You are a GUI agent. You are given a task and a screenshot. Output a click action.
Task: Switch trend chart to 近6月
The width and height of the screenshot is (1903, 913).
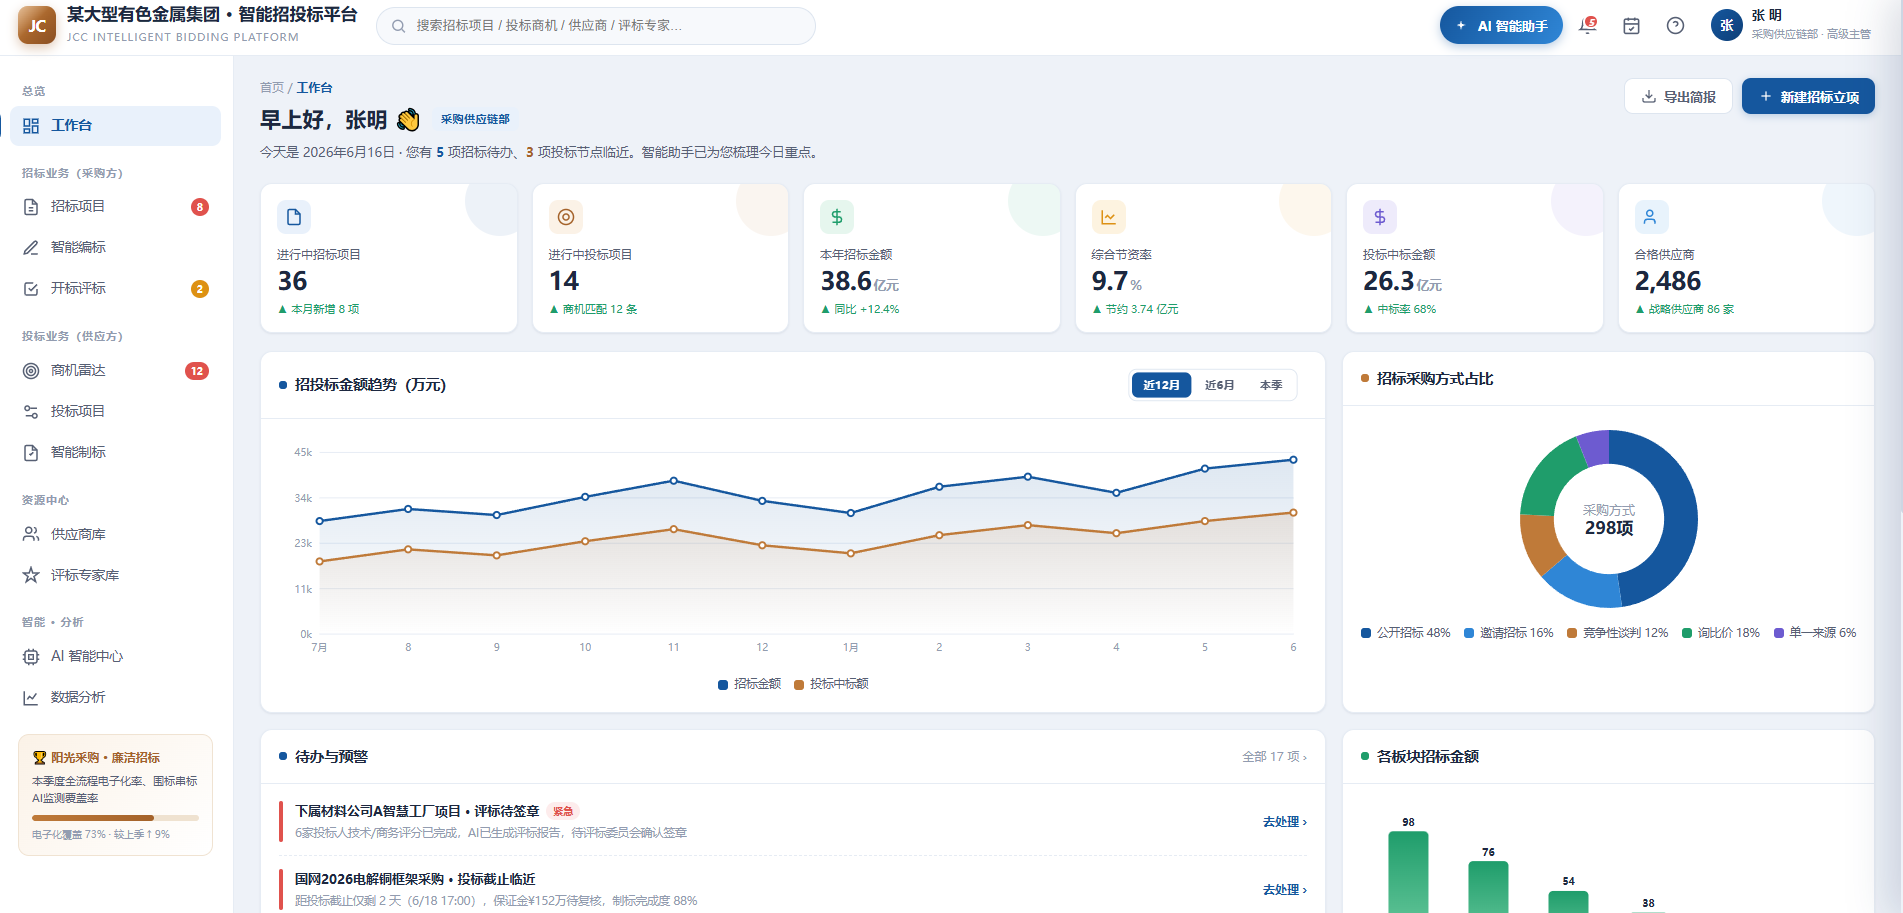tap(1219, 385)
